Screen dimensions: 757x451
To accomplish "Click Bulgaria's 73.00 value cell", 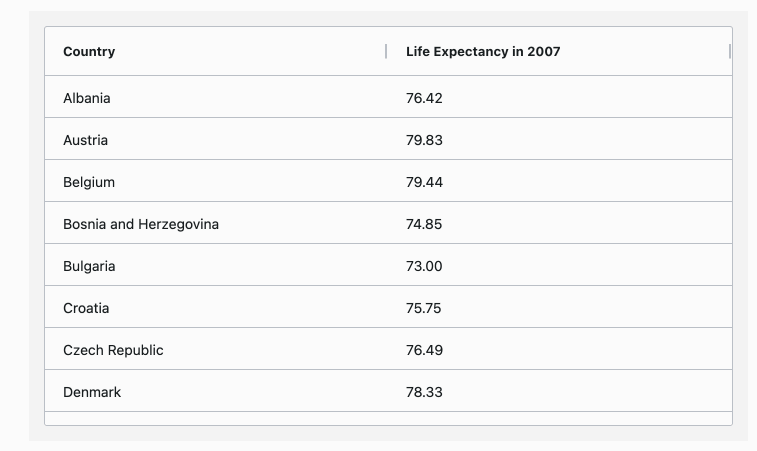I will (424, 266).
